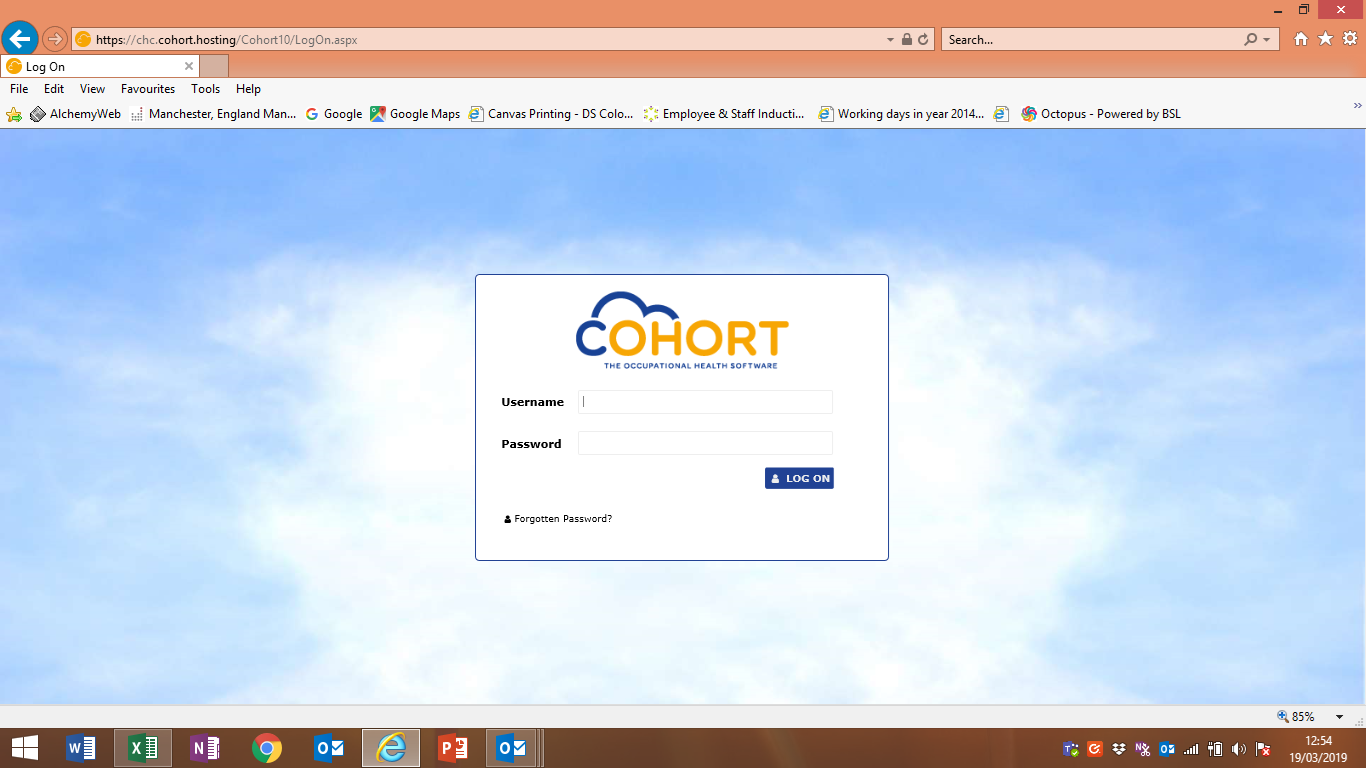Screen dimensions: 1366x768
Task: Click the LOG ON button
Action: pos(799,478)
